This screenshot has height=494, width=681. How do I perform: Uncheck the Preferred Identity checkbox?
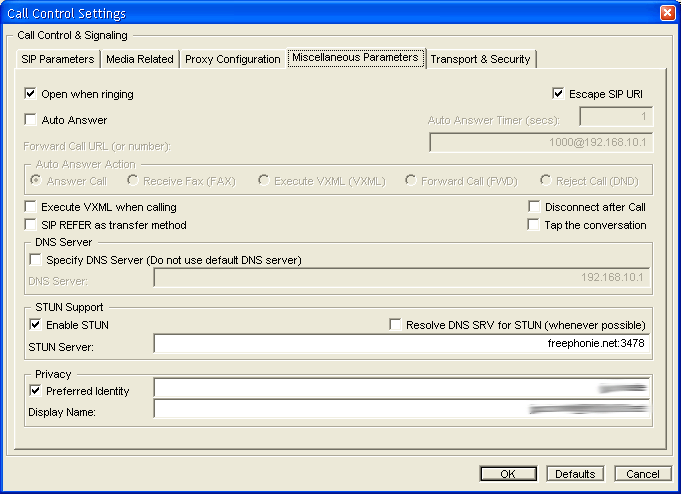pos(36,391)
